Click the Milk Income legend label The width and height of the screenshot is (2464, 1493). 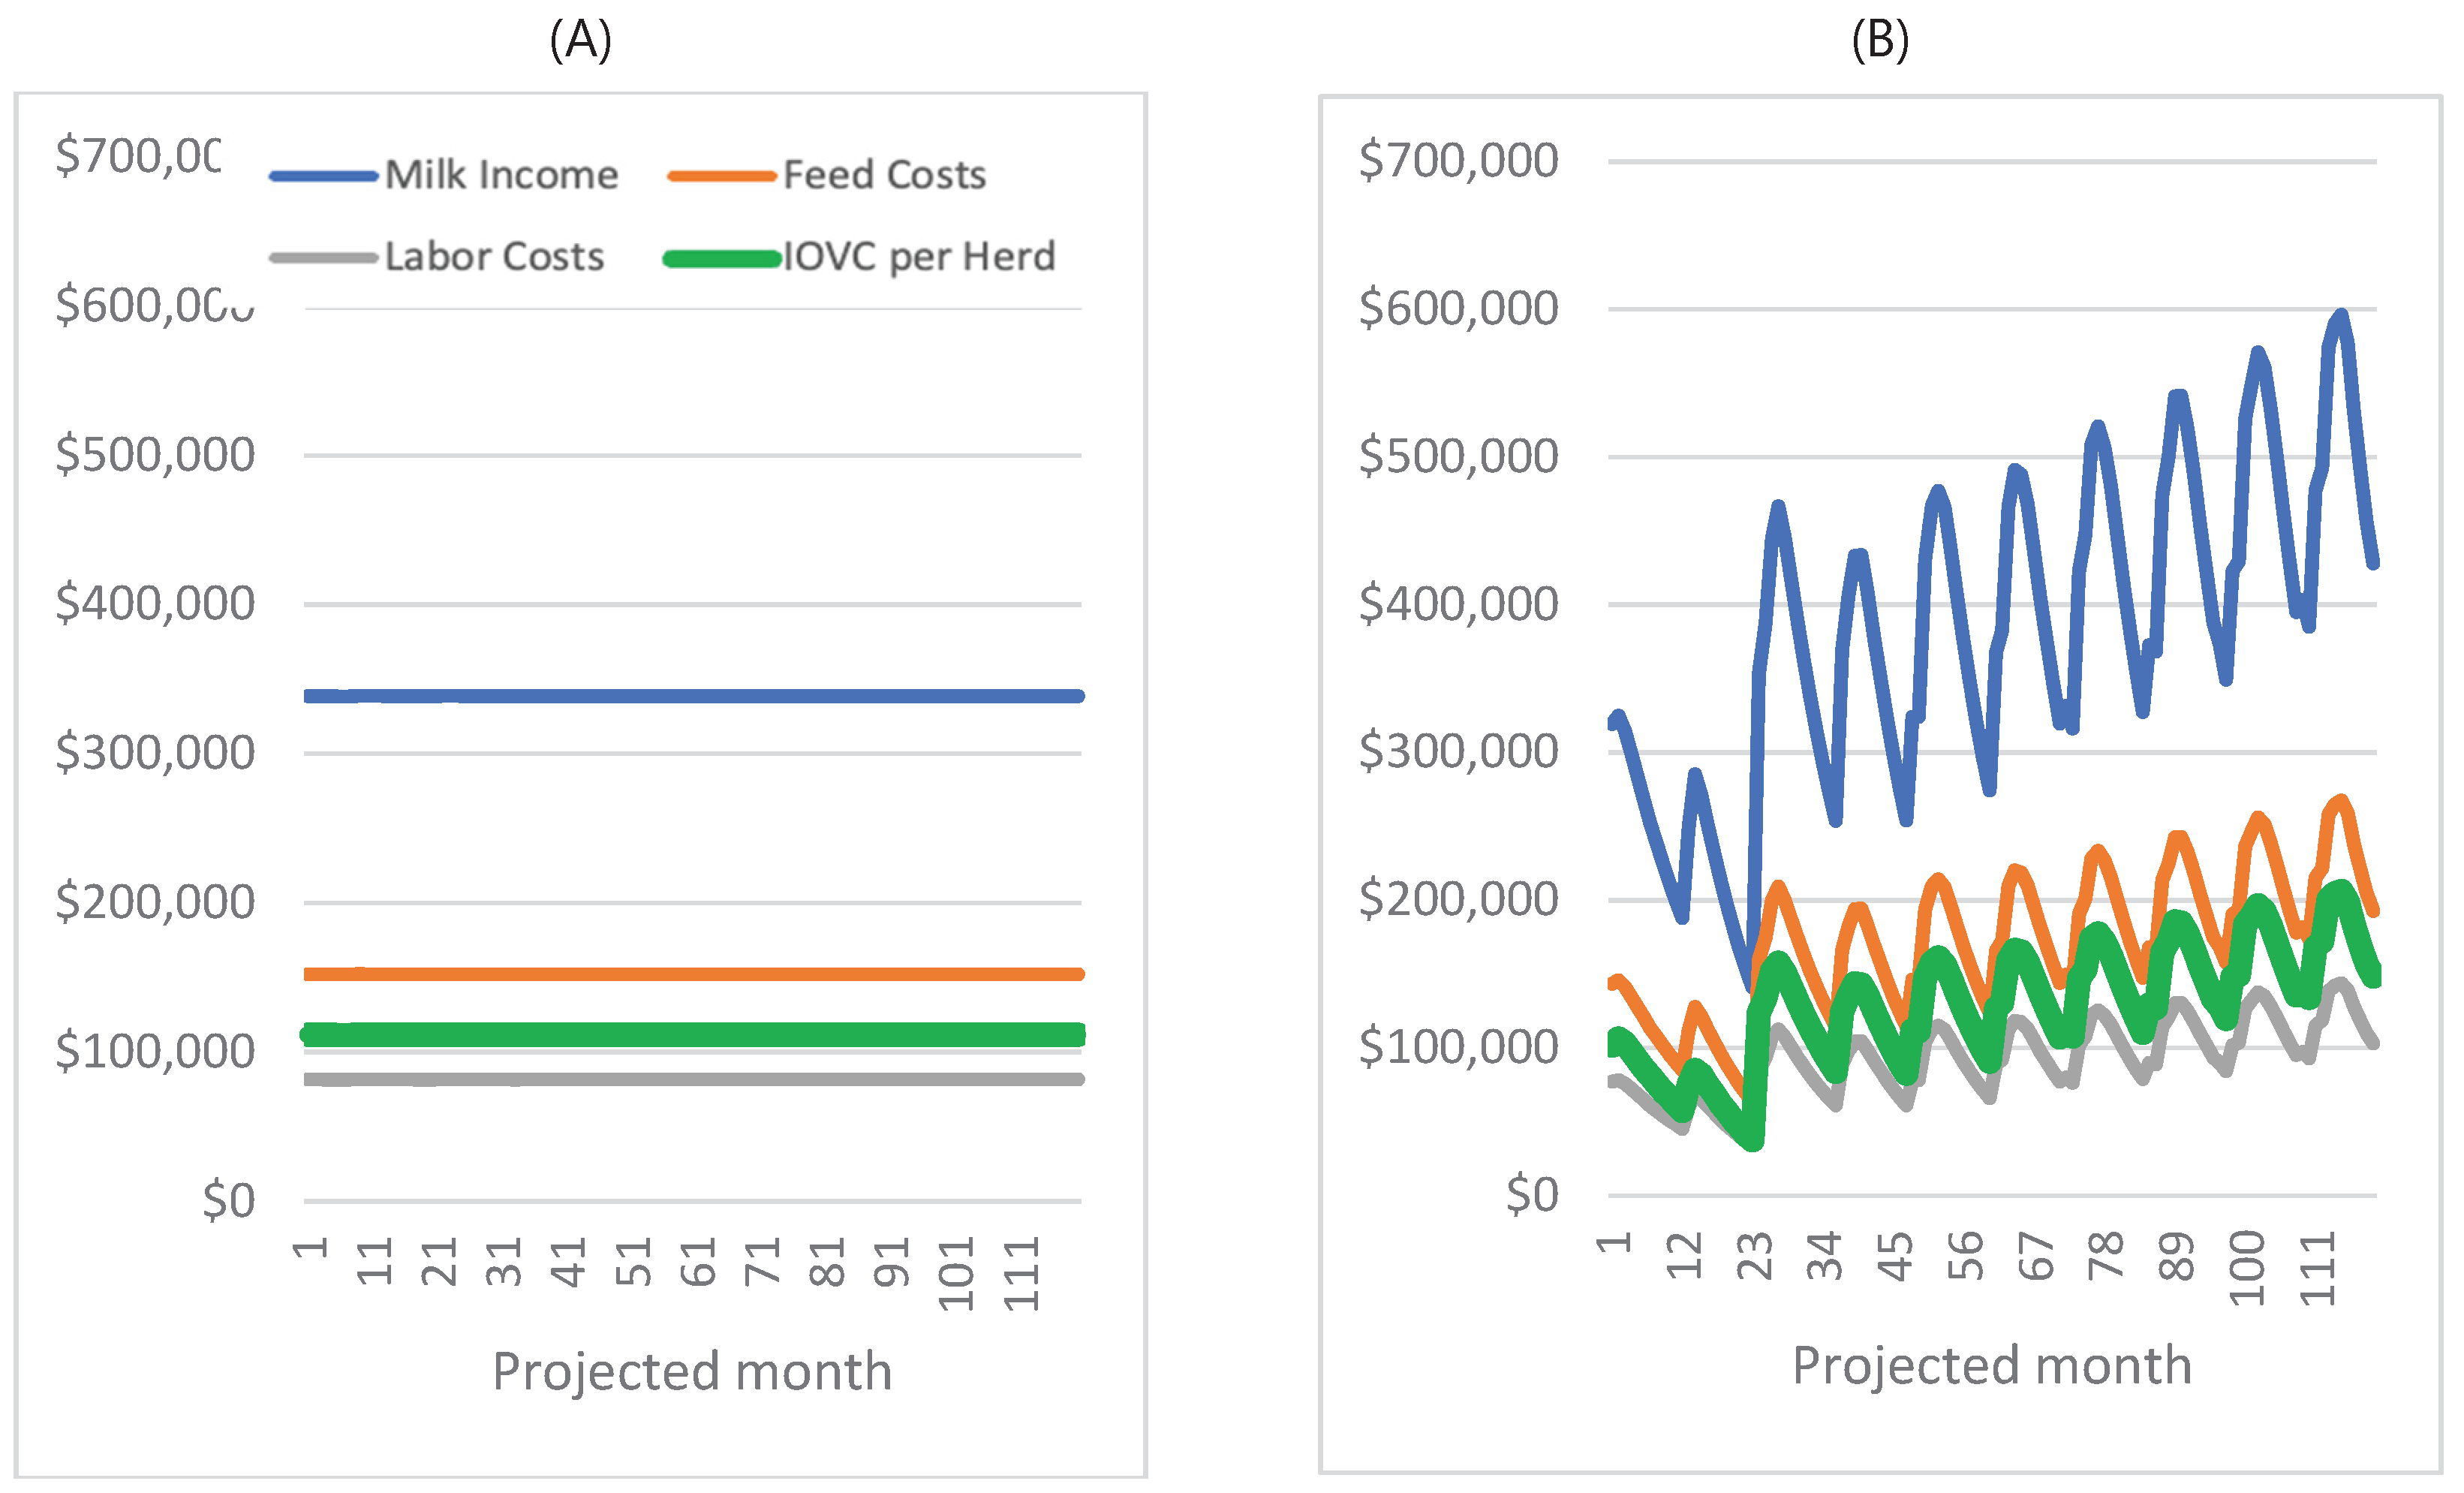[501, 175]
